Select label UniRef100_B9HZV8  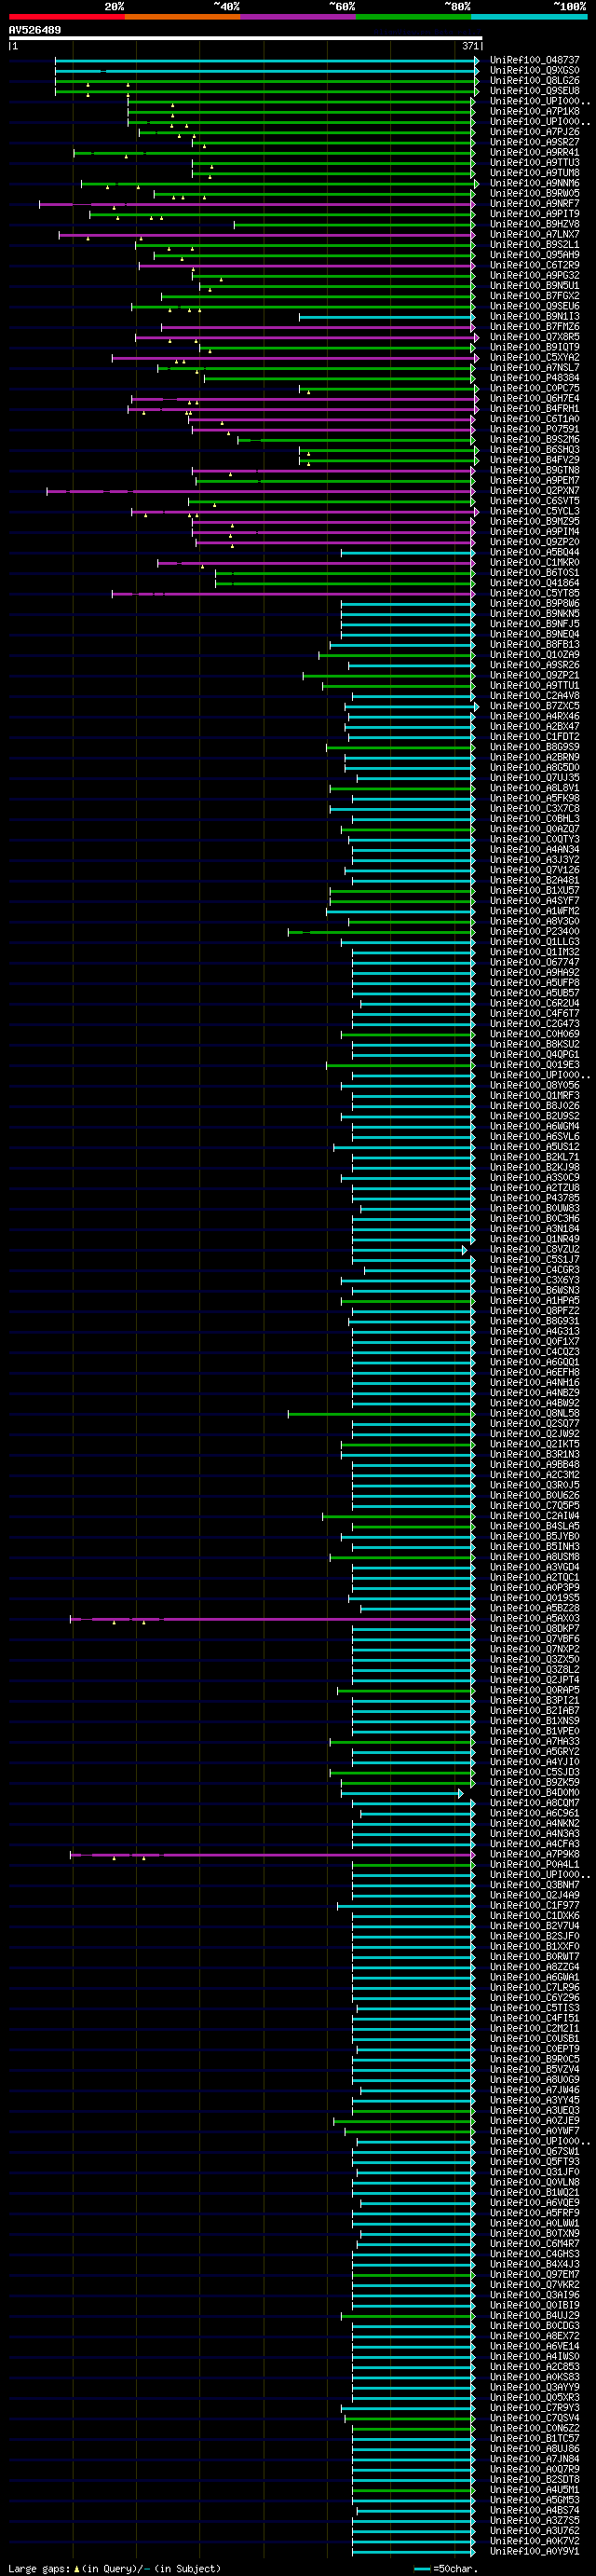point(534,224)
